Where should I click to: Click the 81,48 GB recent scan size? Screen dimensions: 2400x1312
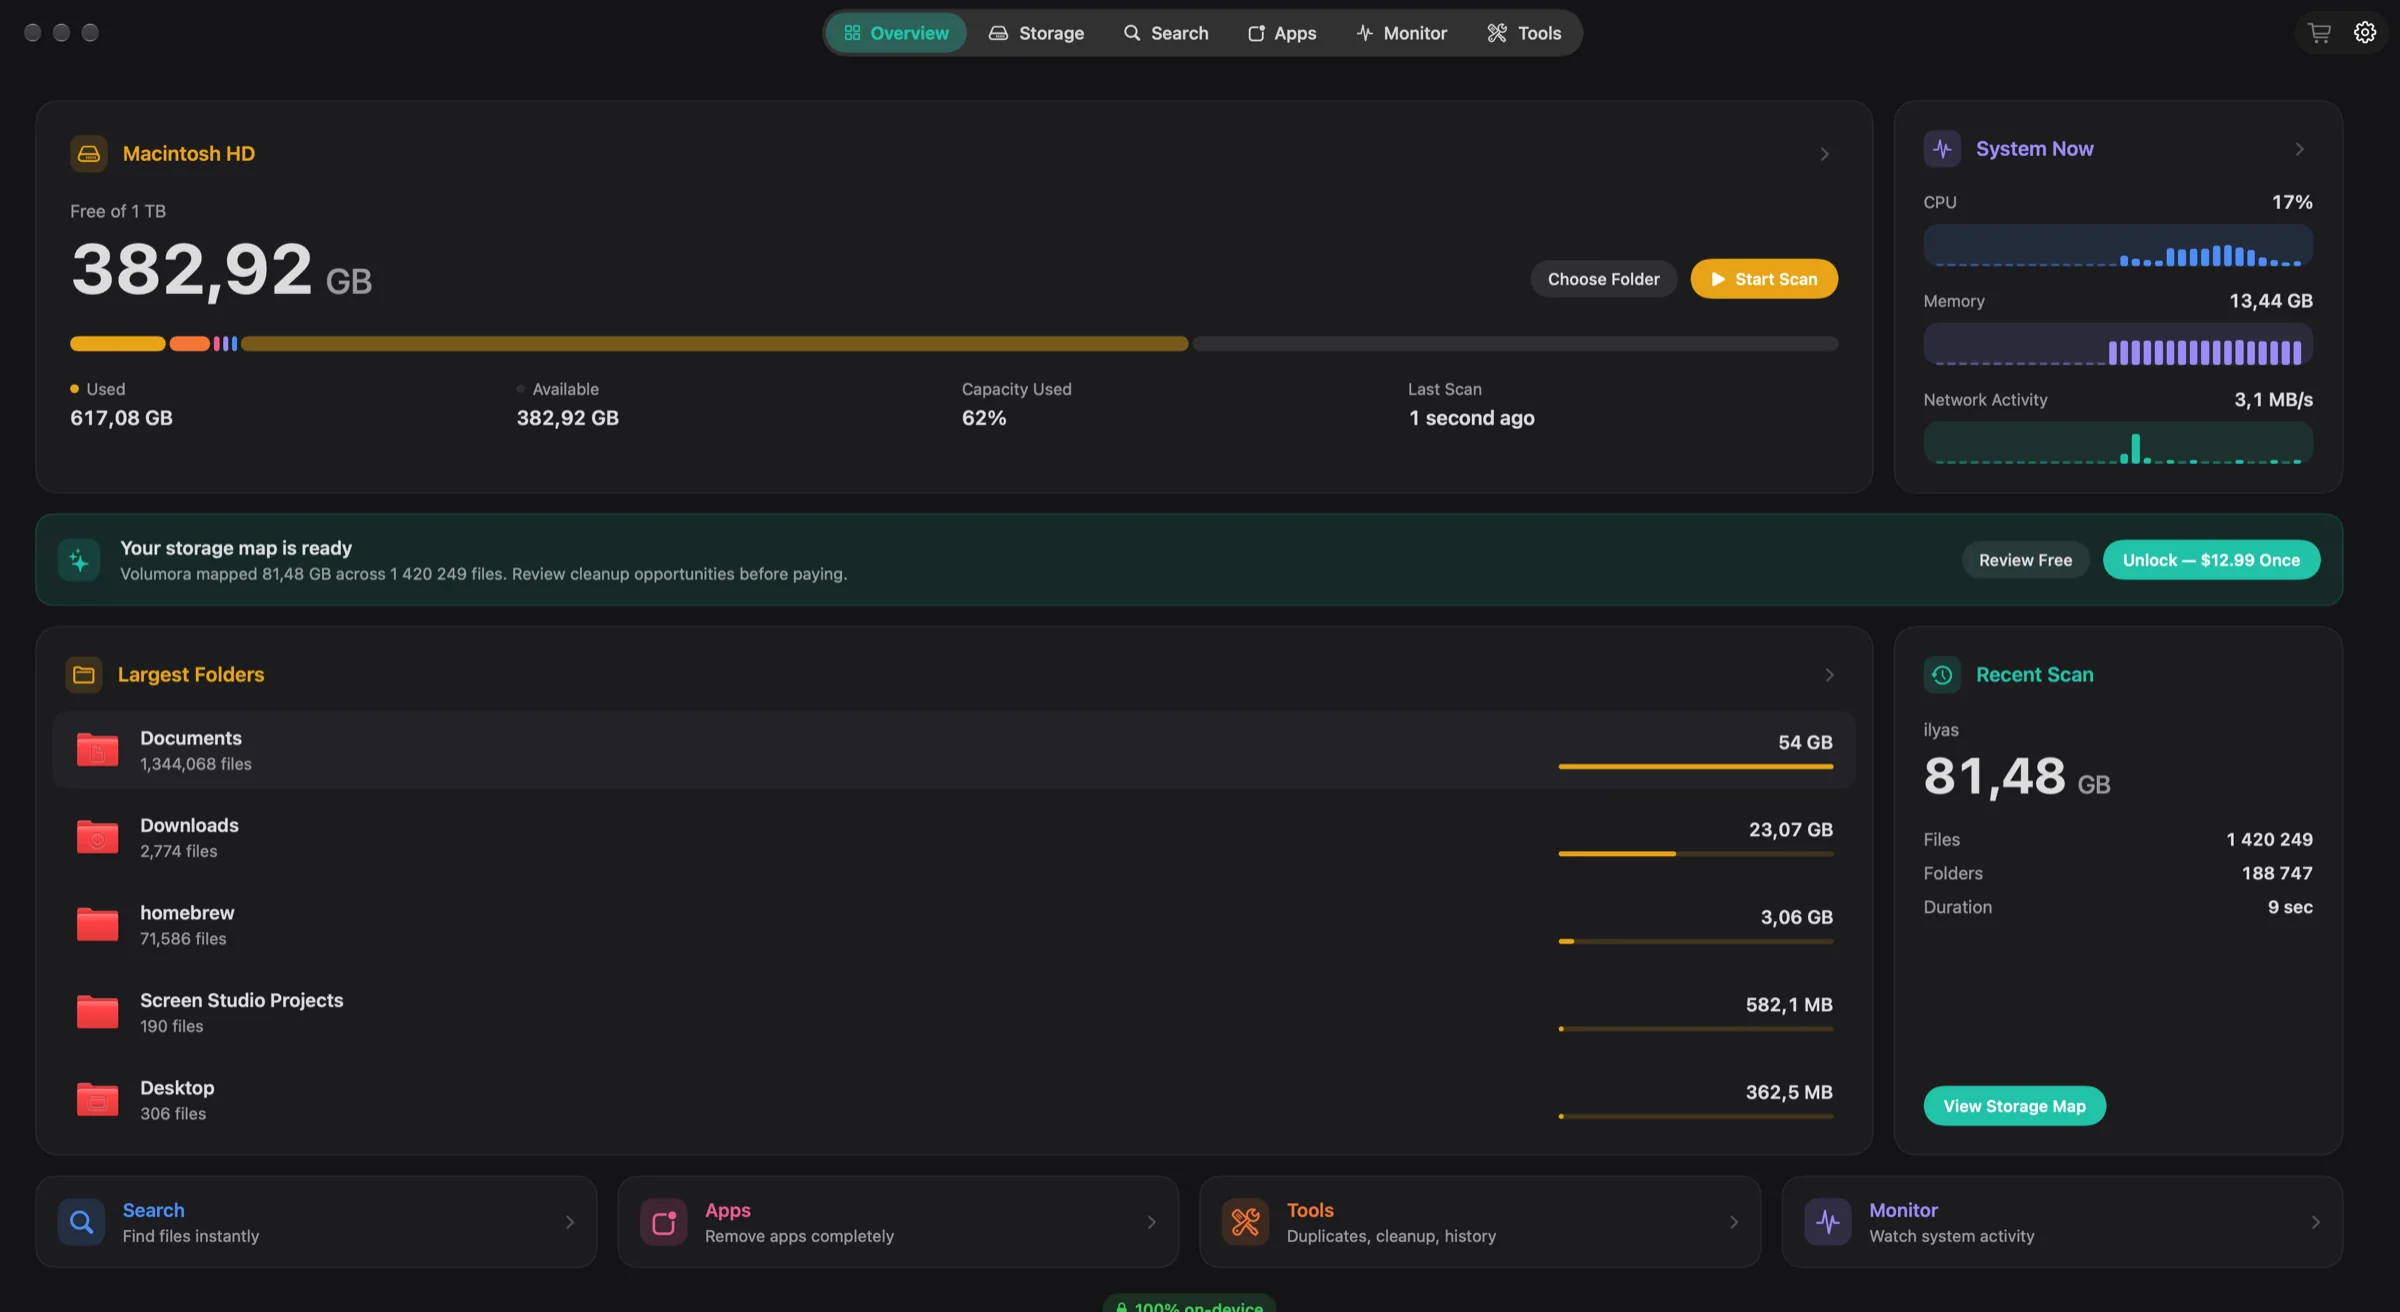(x=2017, y=777)
